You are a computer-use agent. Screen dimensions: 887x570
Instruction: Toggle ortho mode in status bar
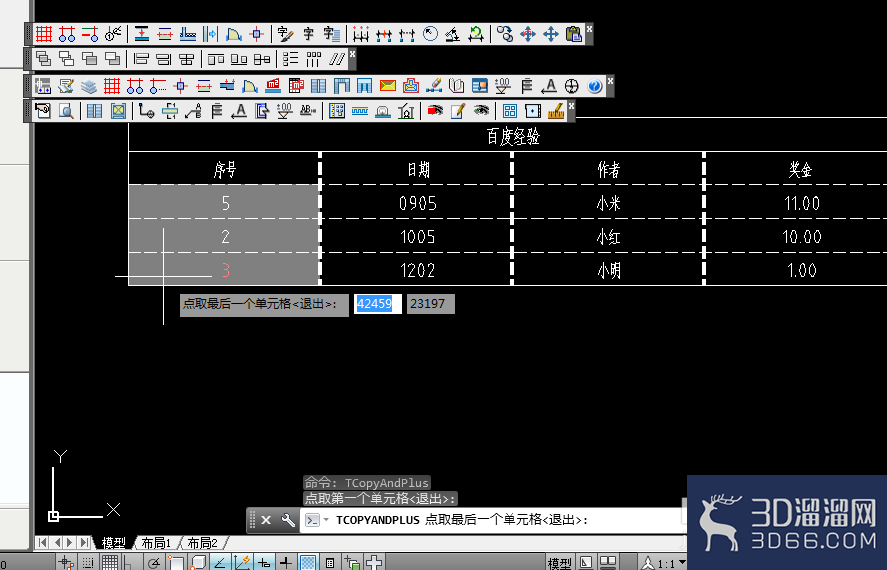130,563
